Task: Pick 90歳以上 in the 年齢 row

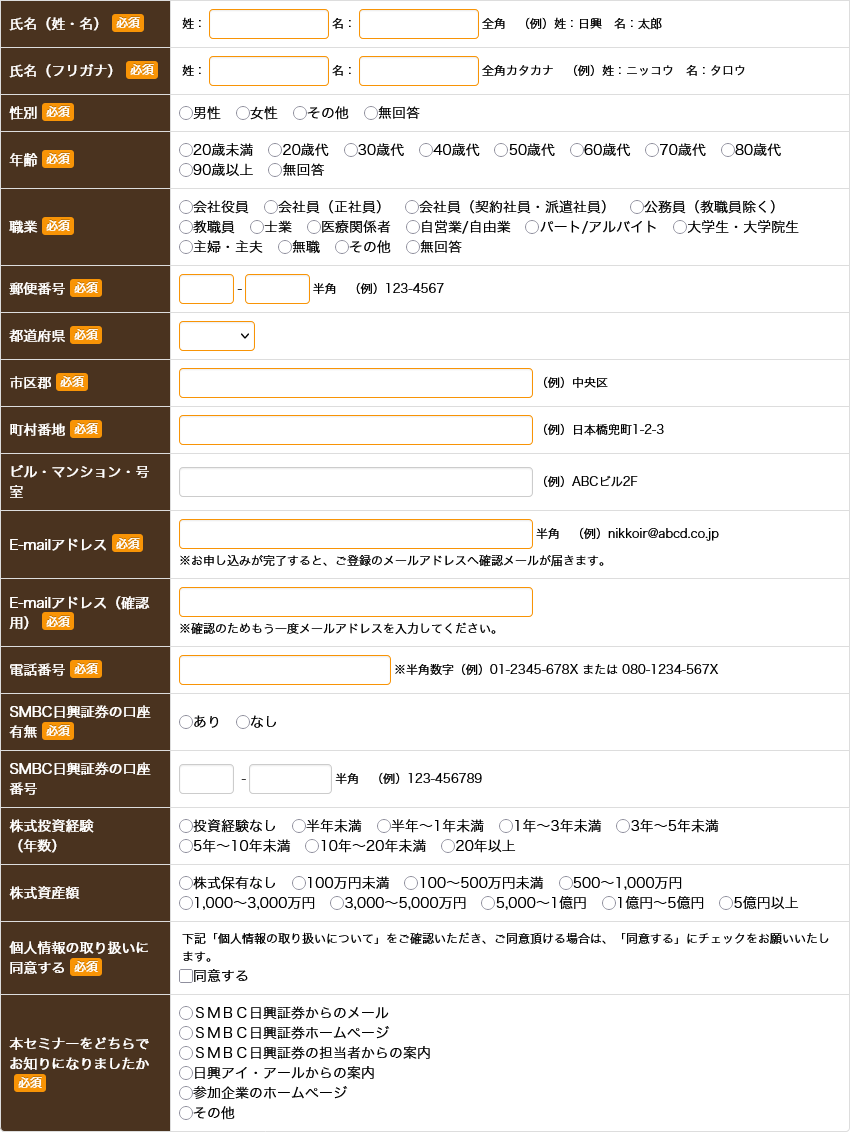Action: (183, 170)
